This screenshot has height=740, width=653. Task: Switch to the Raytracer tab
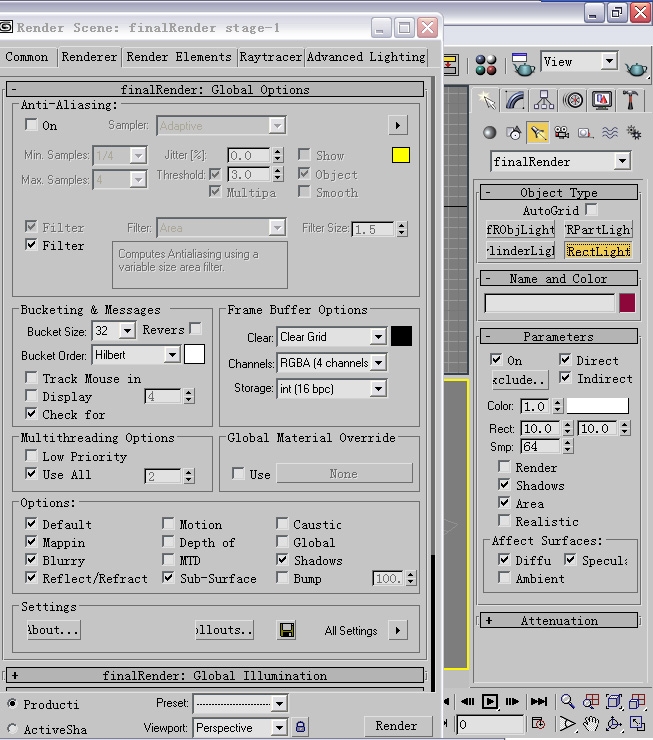(271, 57)
